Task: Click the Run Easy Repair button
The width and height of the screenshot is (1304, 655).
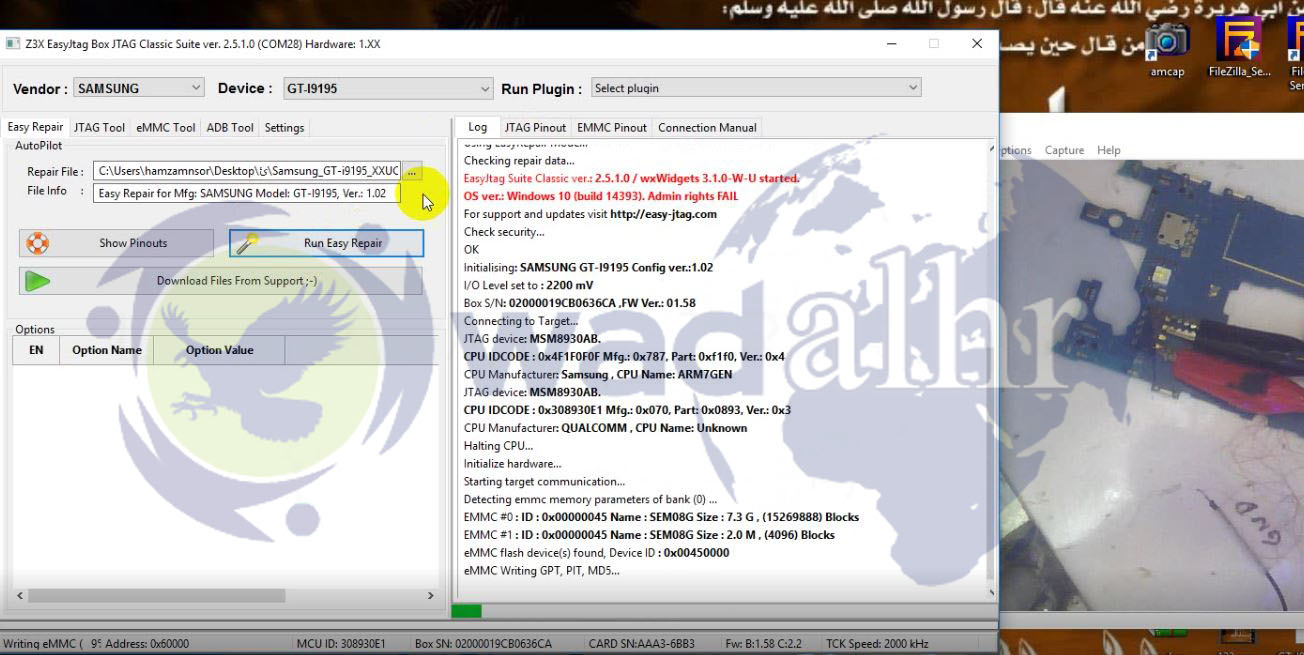Action: click(326, 243)
